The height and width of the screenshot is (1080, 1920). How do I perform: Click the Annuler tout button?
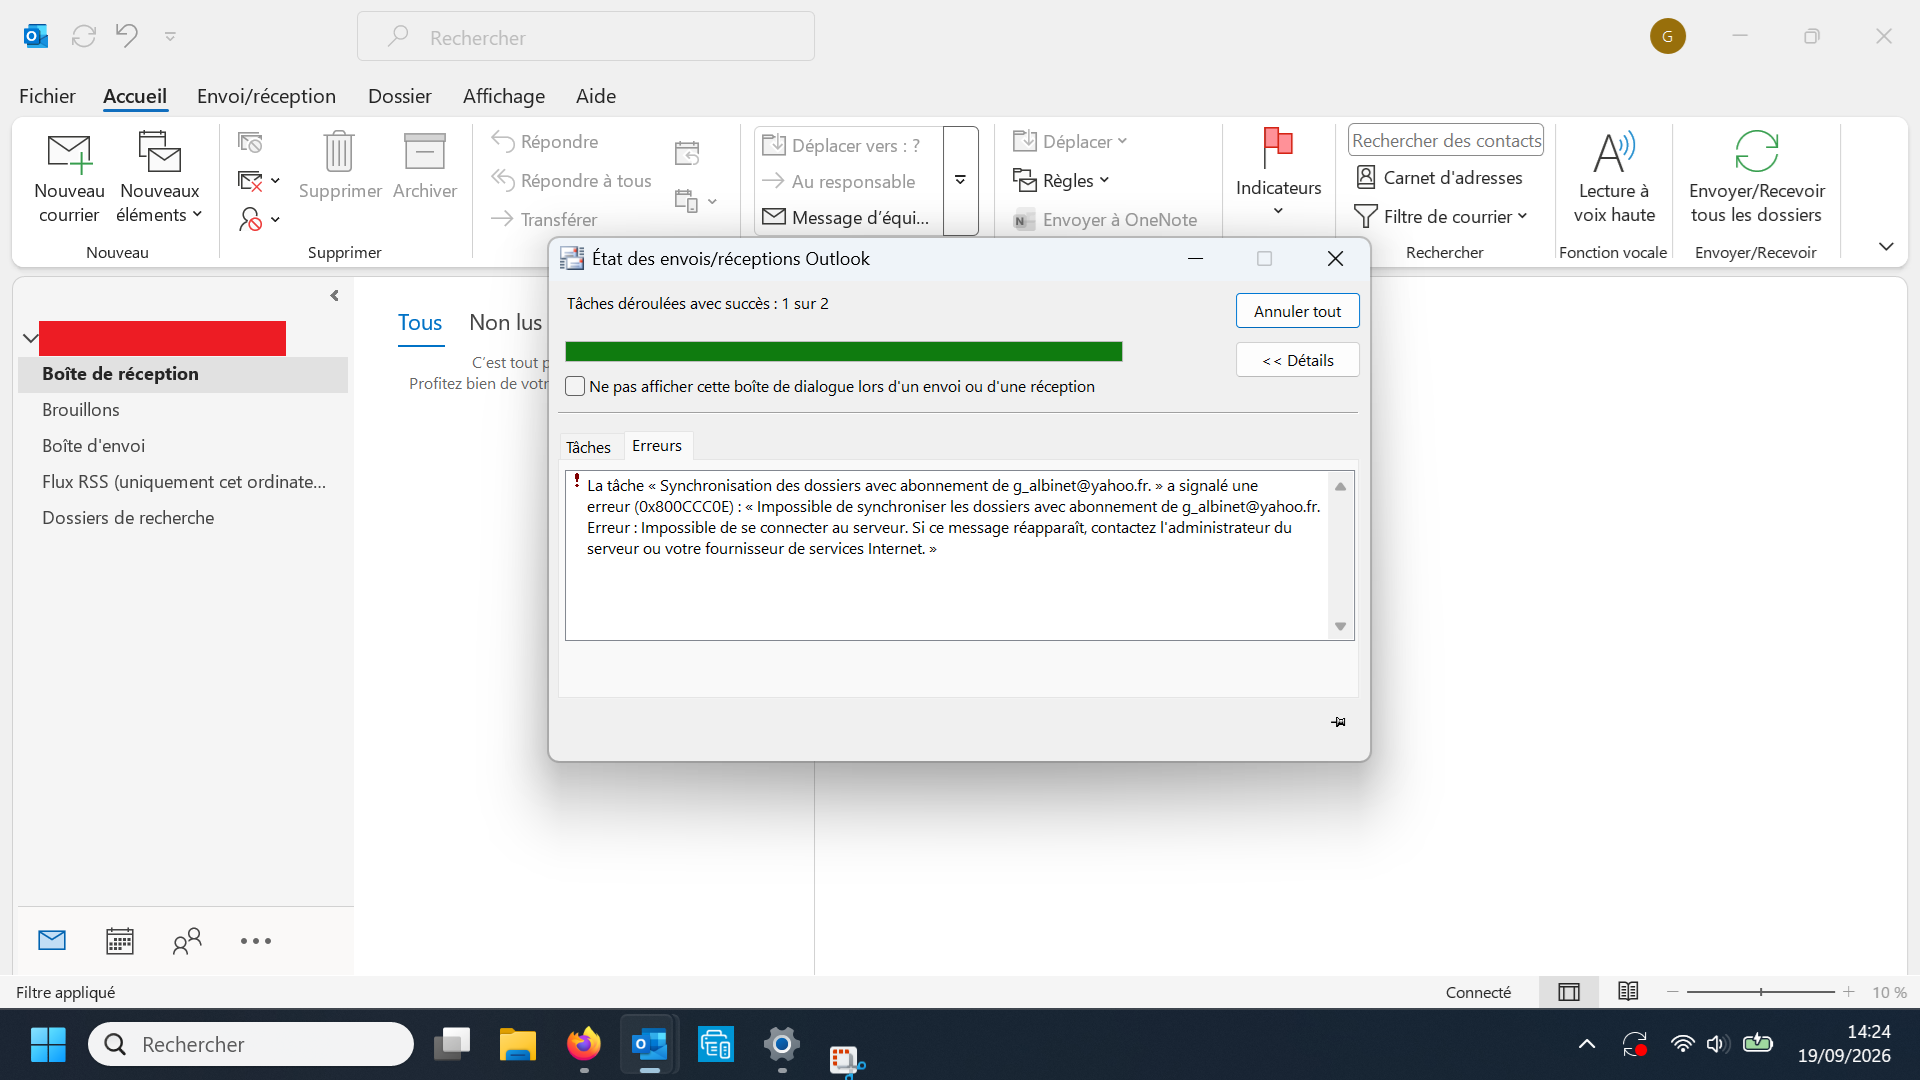click(1297, 311)
